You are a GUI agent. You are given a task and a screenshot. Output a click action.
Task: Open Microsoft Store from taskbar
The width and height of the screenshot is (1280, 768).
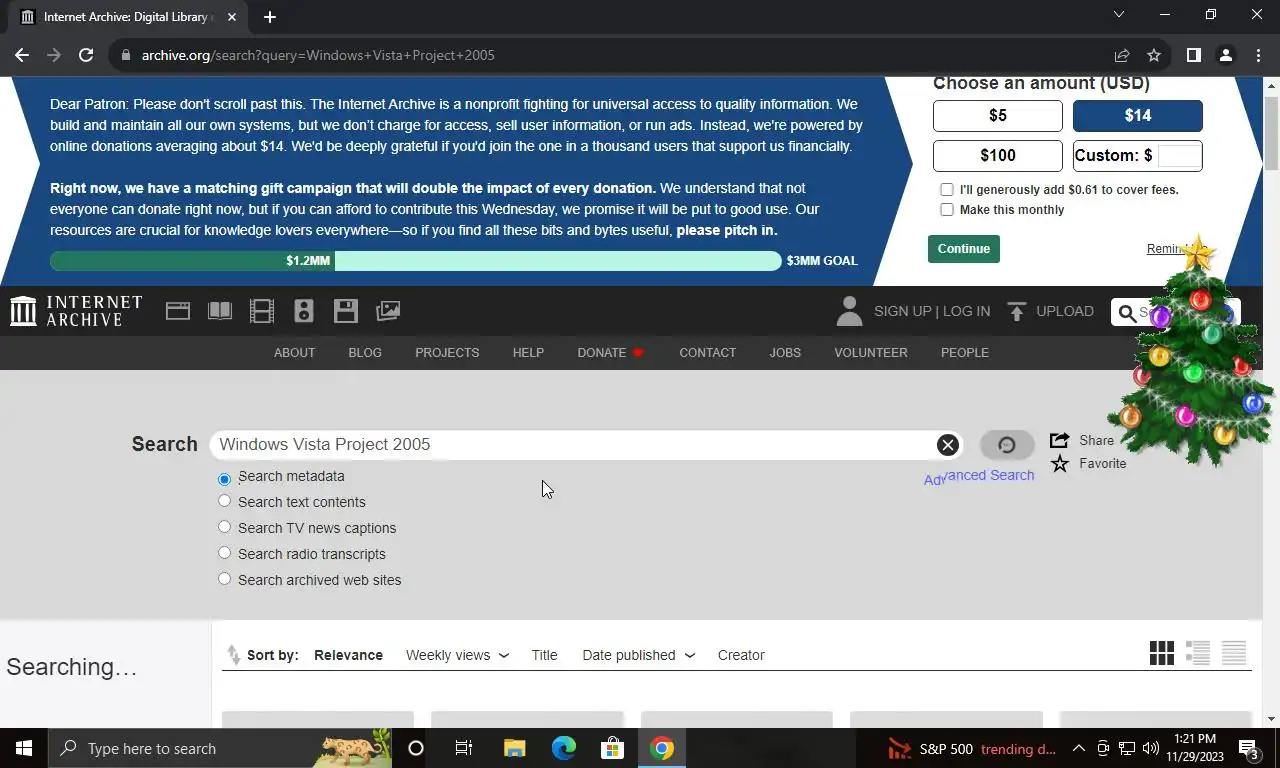pyautogui.click(x=612, y=748)
